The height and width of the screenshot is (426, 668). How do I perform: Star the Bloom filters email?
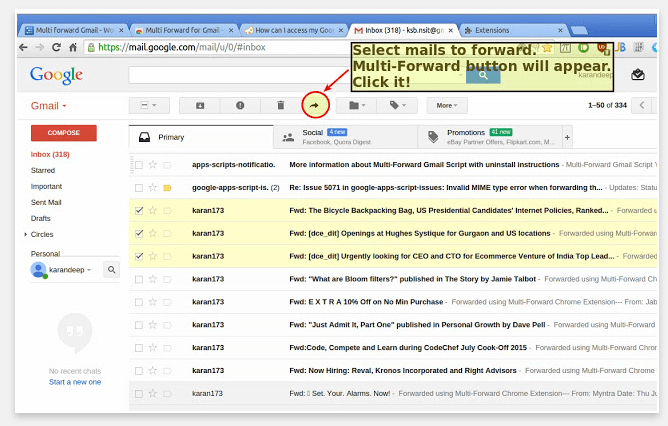pyautogui.click(x=153, y=279)
